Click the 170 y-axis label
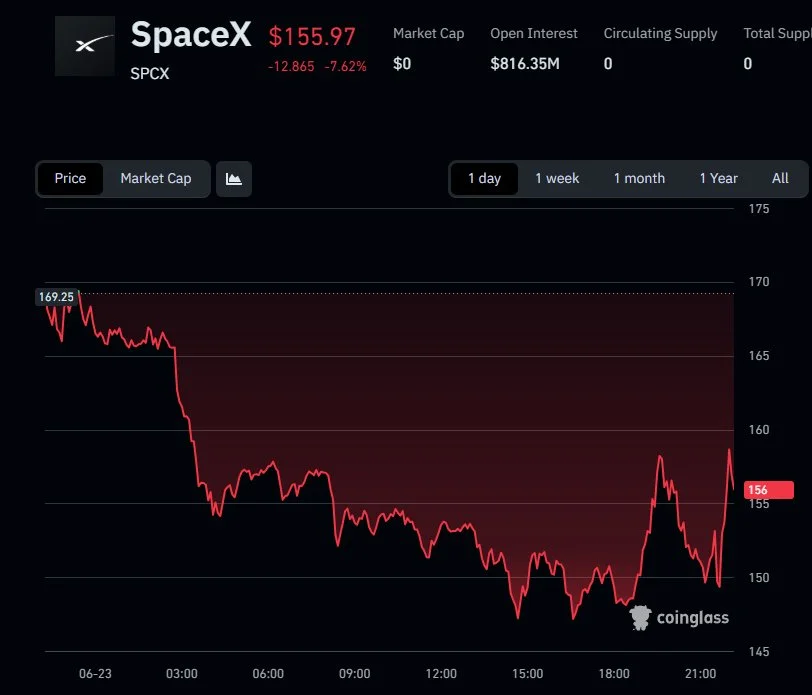812x695 pixels. pos(759,282)
